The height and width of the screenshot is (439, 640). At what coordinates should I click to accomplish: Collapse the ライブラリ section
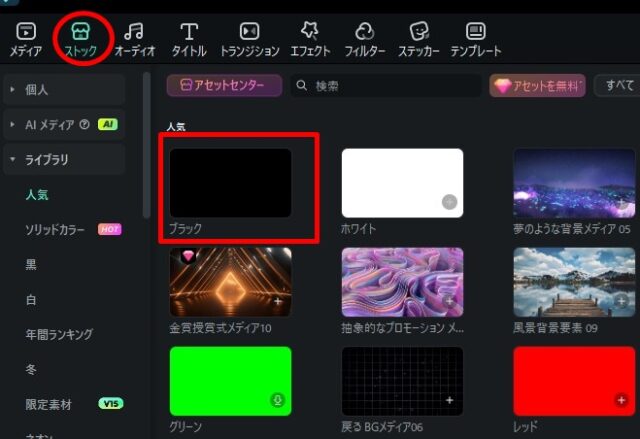(x=12, y=159)
